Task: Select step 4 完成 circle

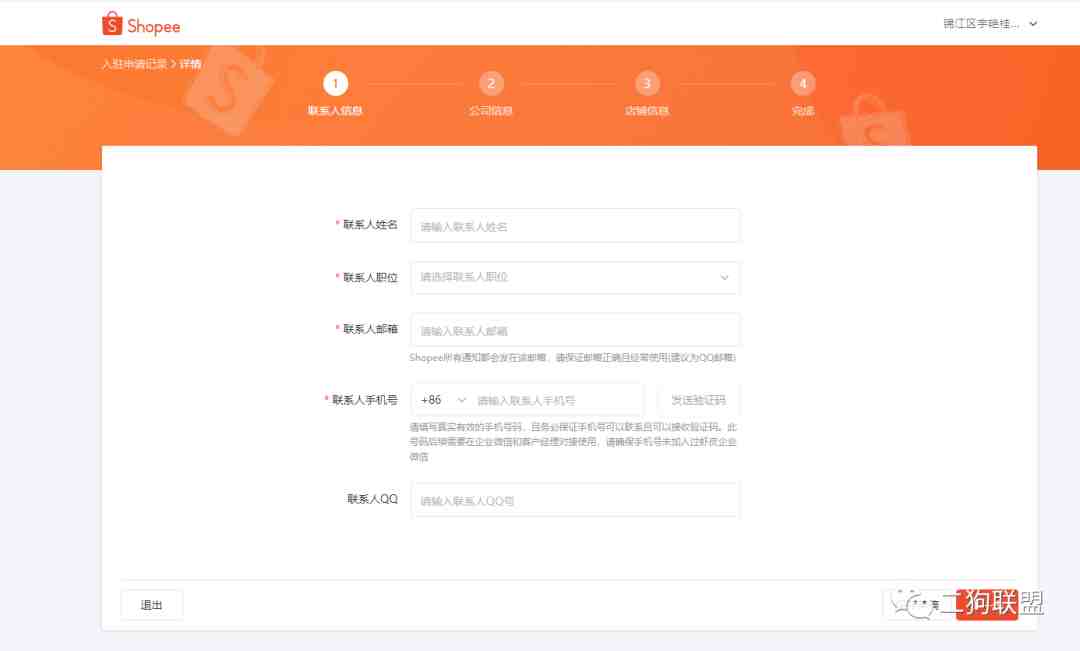Action: (802, 84)
